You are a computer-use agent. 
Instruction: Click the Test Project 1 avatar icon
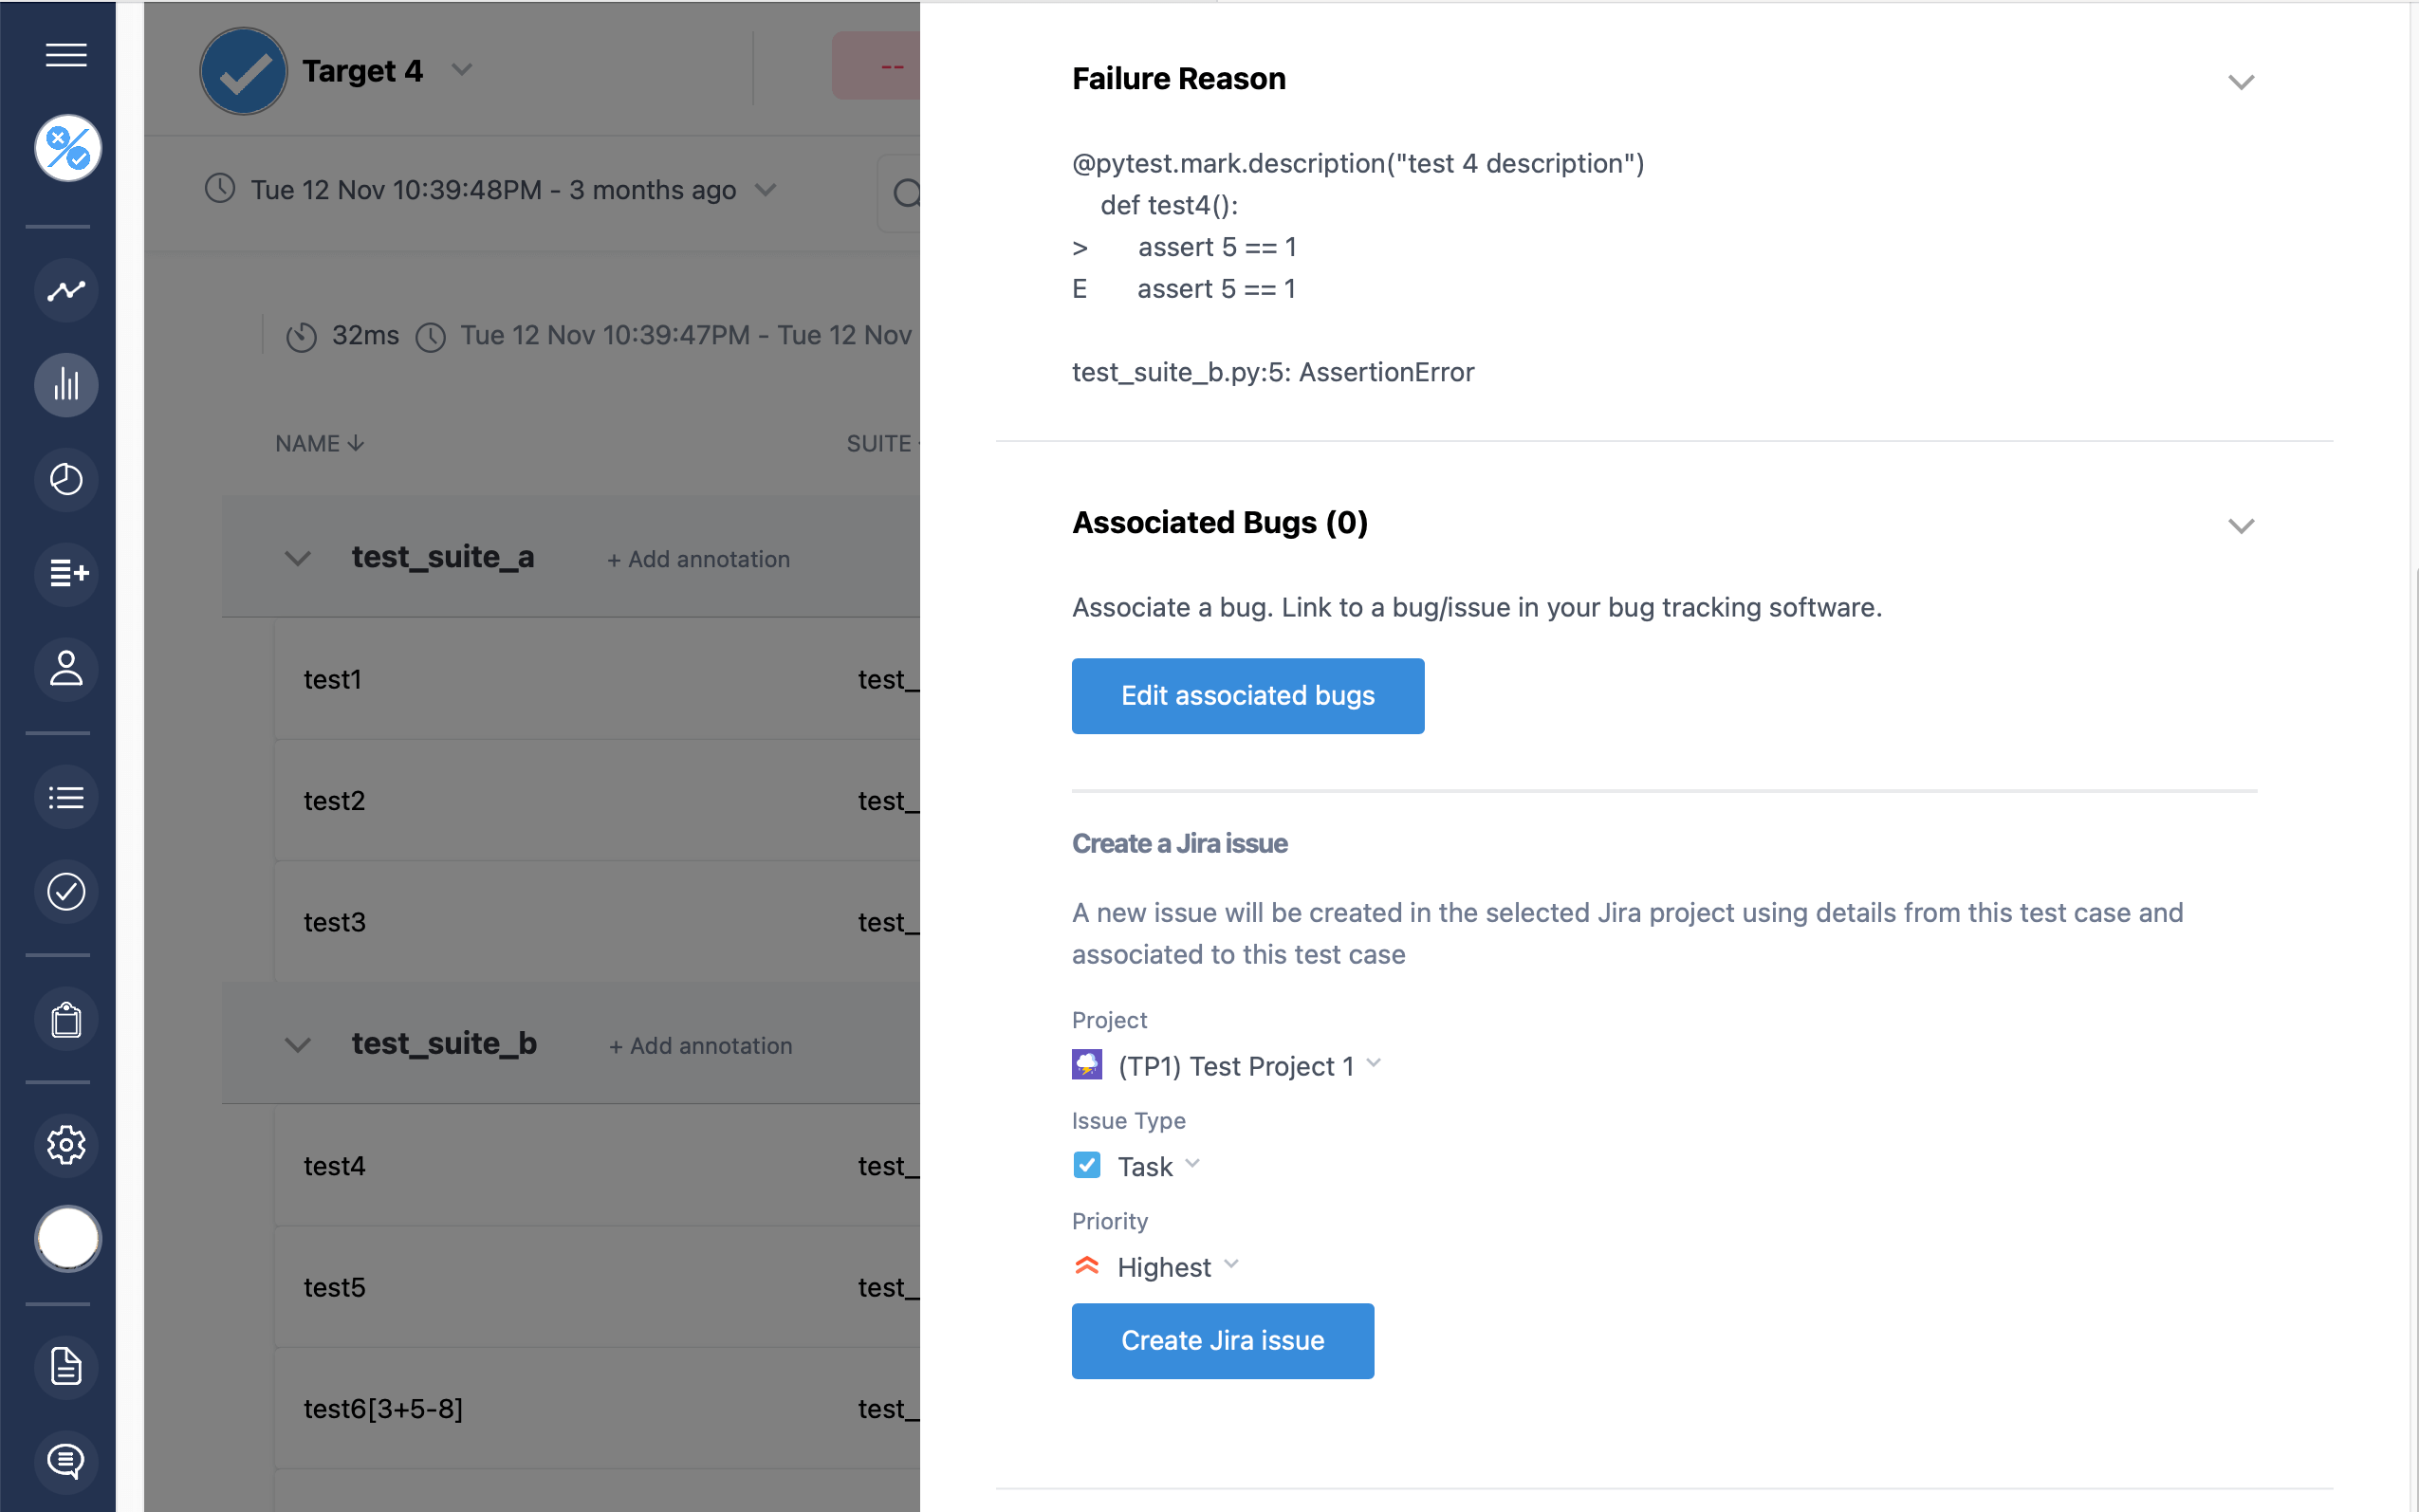pos(1087,1064)
